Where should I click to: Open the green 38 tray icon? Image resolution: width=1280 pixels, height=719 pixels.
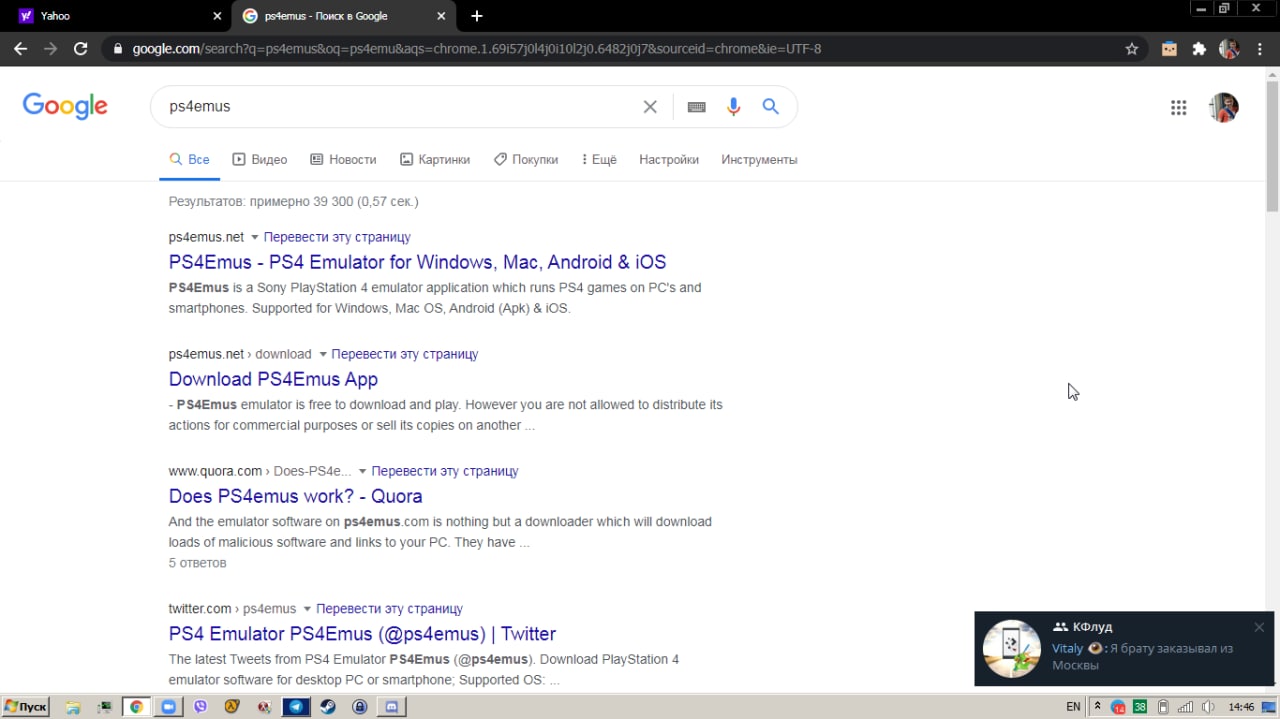(x=1140, y=707)
